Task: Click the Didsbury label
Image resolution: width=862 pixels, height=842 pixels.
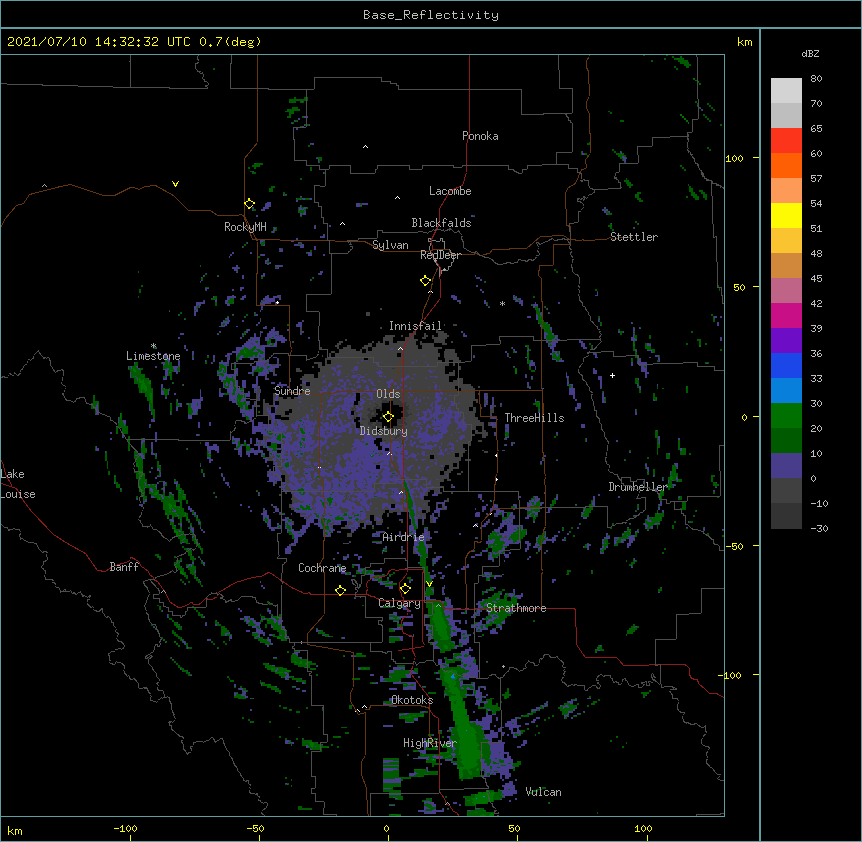Action: [x=384, y=431]
